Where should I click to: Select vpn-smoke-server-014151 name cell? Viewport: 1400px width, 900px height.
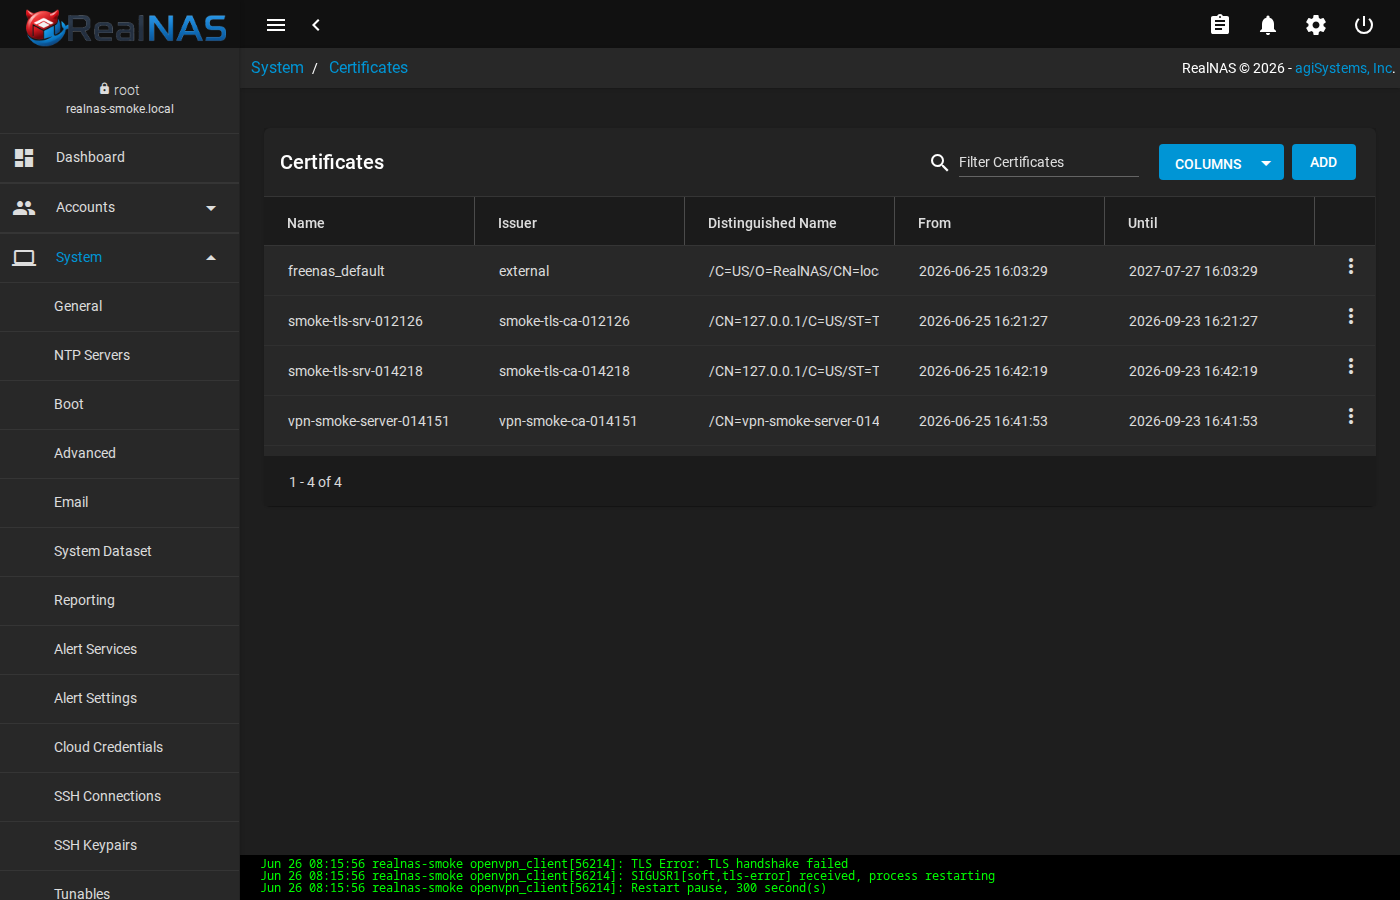tap(368, 421)
